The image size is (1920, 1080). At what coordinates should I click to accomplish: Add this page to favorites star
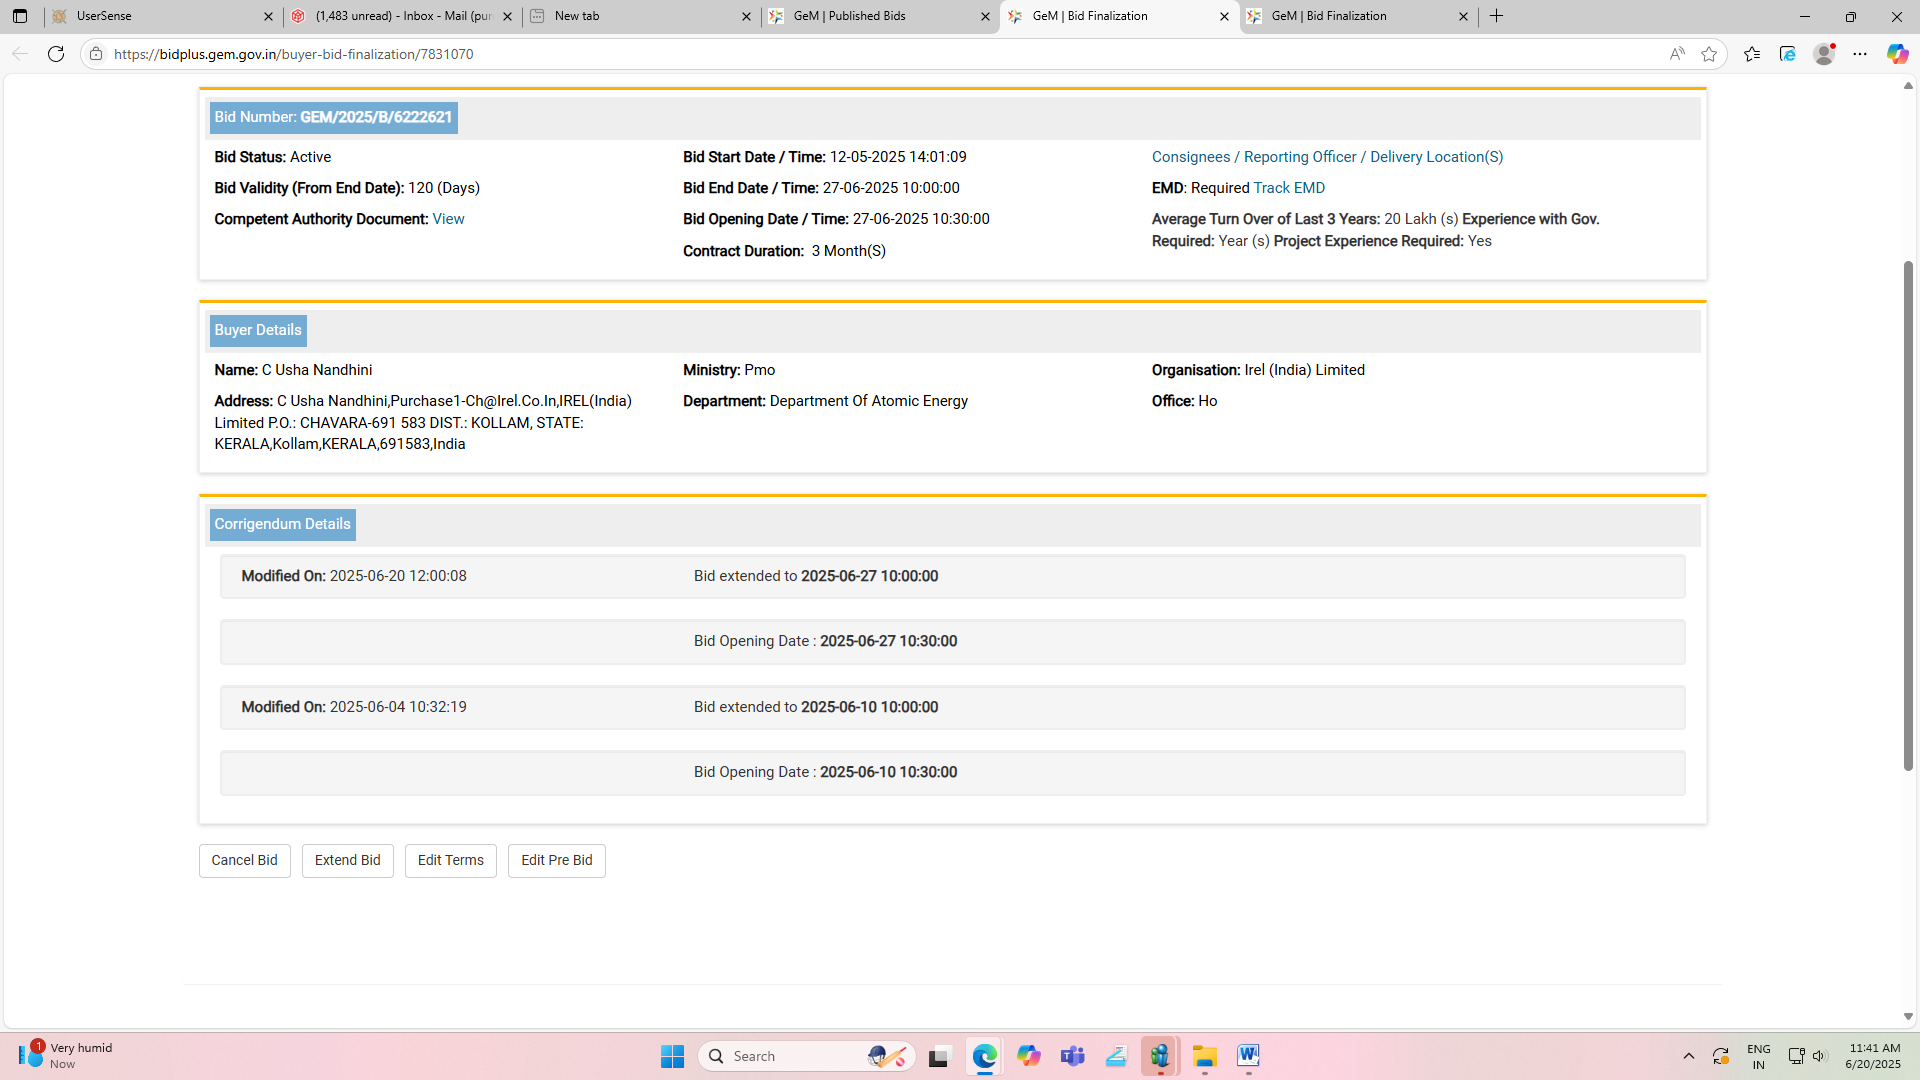(1709, 54)
